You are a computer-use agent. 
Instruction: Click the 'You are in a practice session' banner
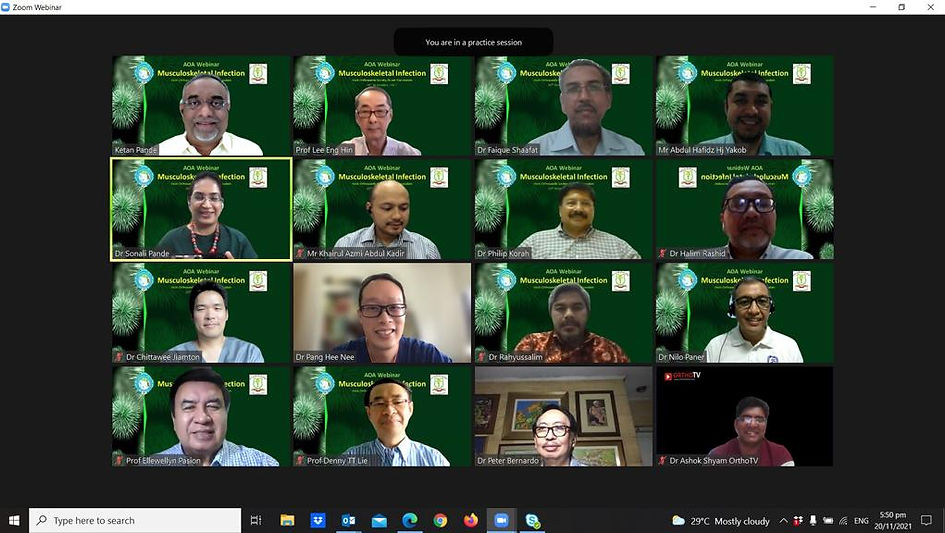click(x=474, y=42)
